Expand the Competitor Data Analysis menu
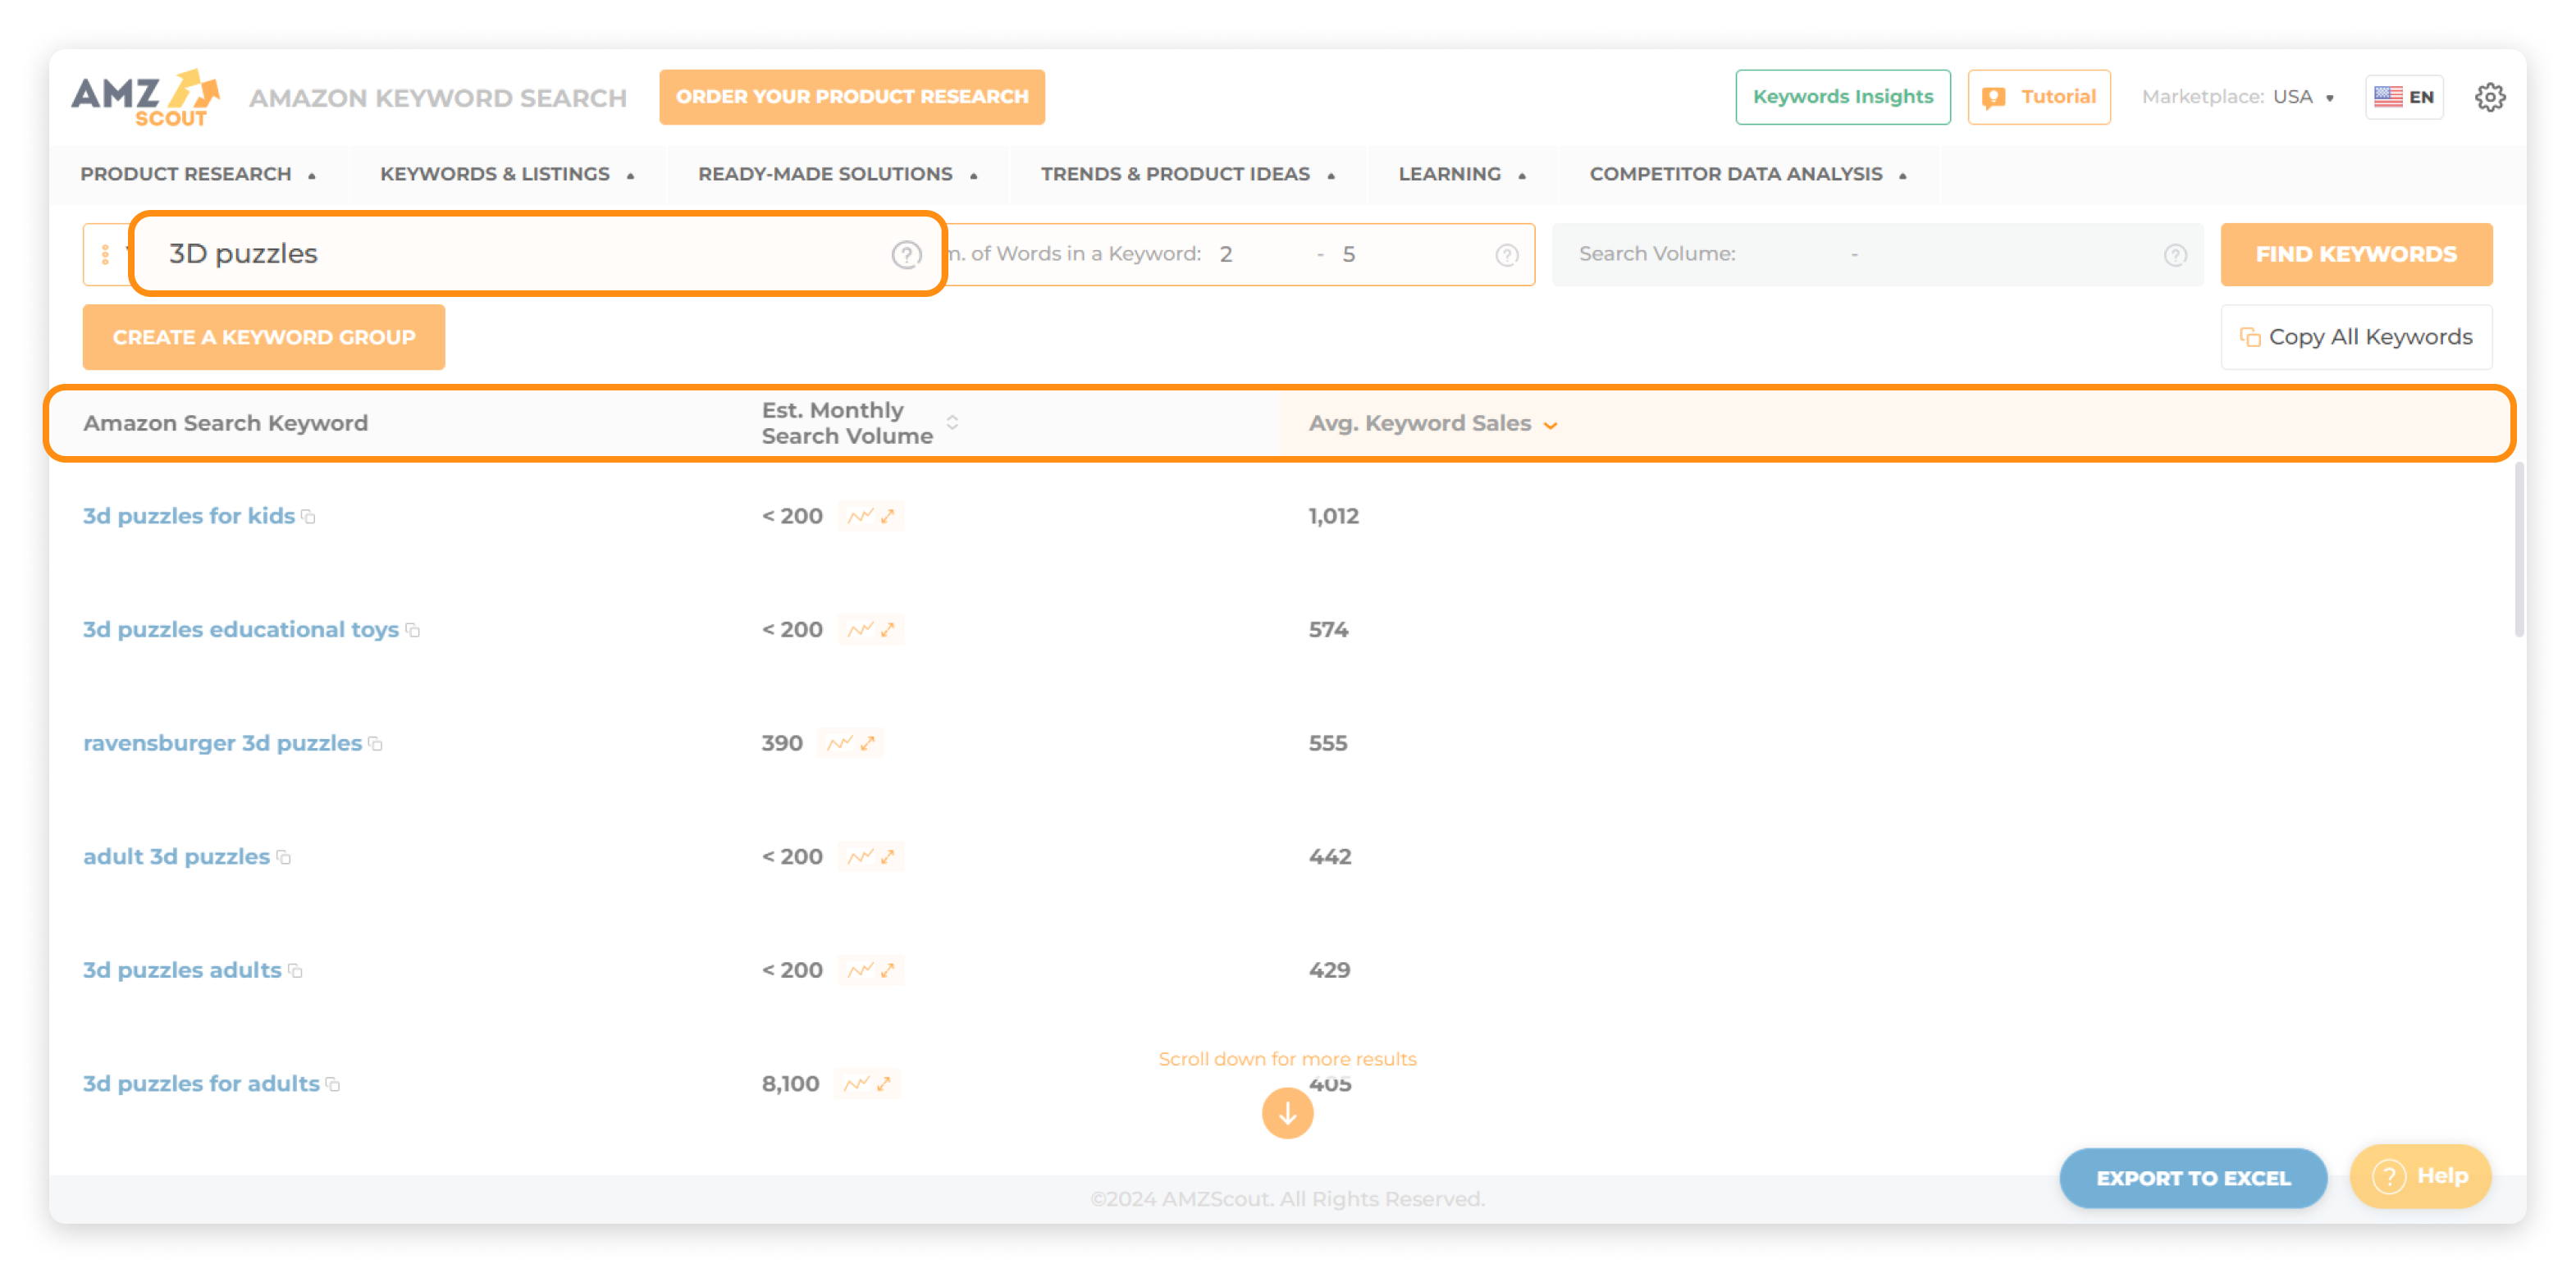2576x1273 pixels. click(1748, 173)
